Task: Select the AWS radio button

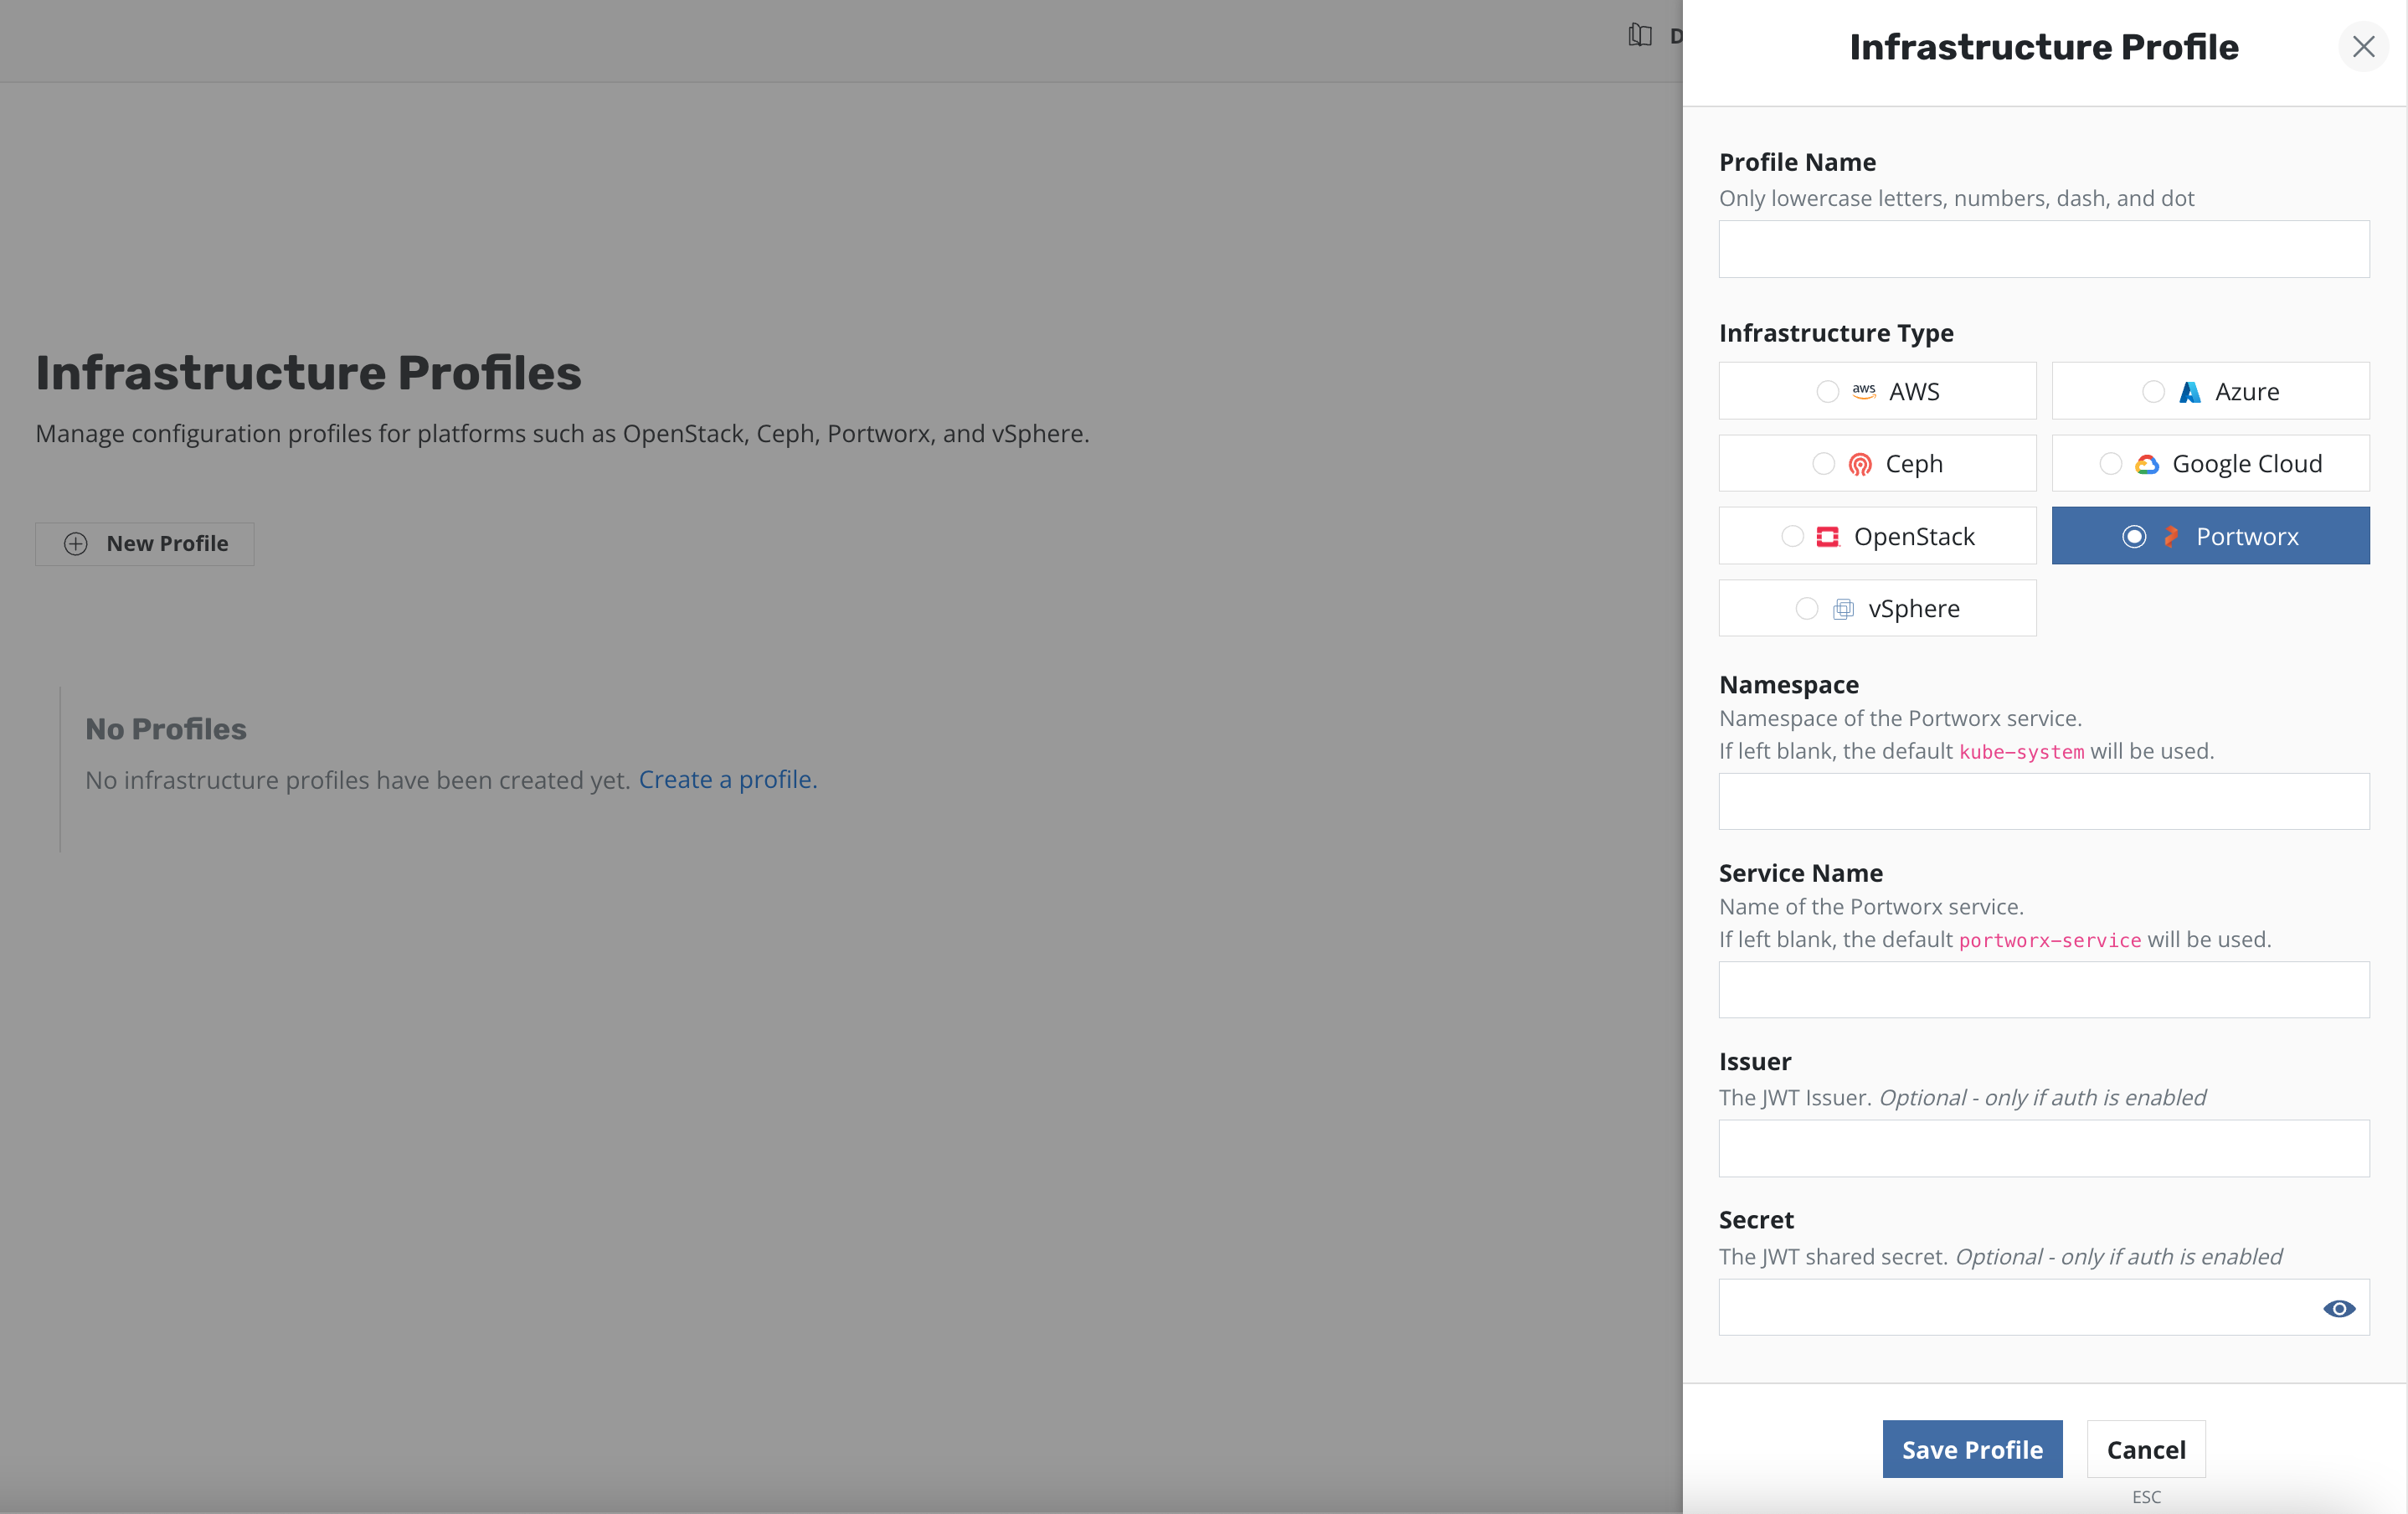Action: 1827,392
